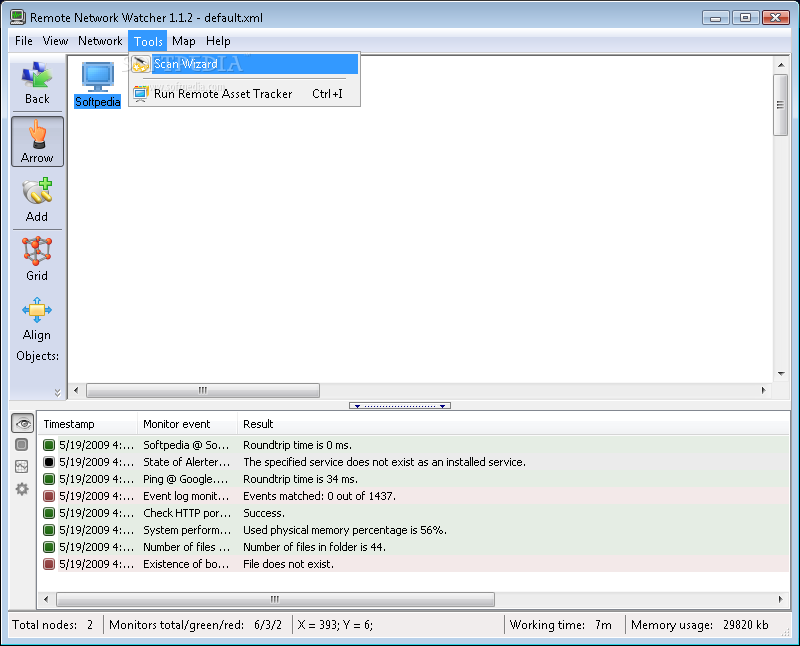Click the map scroll down arrow

click(x=781, y=374)
